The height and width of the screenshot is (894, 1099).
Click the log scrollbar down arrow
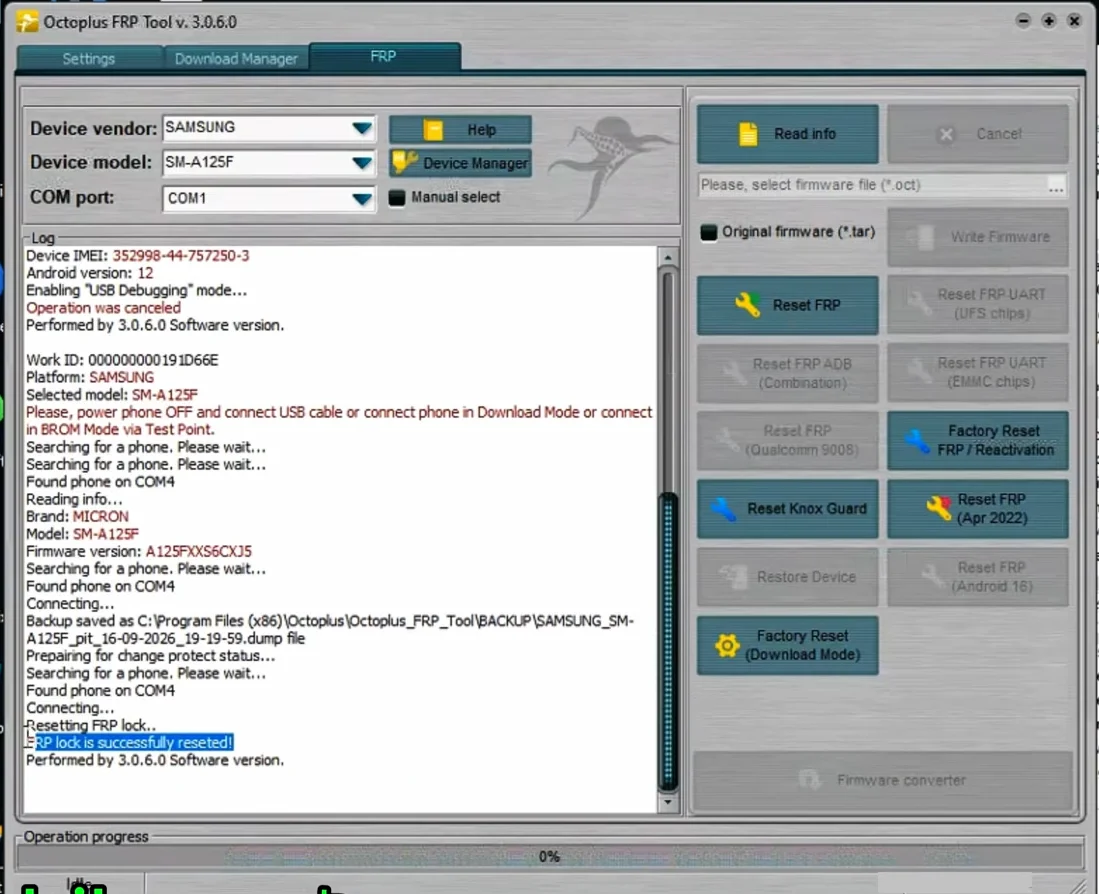(668, 802)
